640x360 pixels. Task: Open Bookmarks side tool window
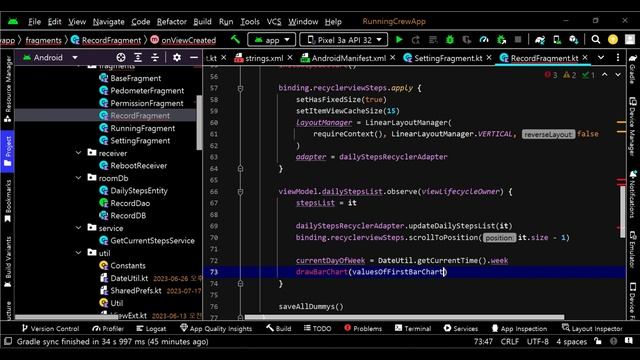(x=7, y=201)
